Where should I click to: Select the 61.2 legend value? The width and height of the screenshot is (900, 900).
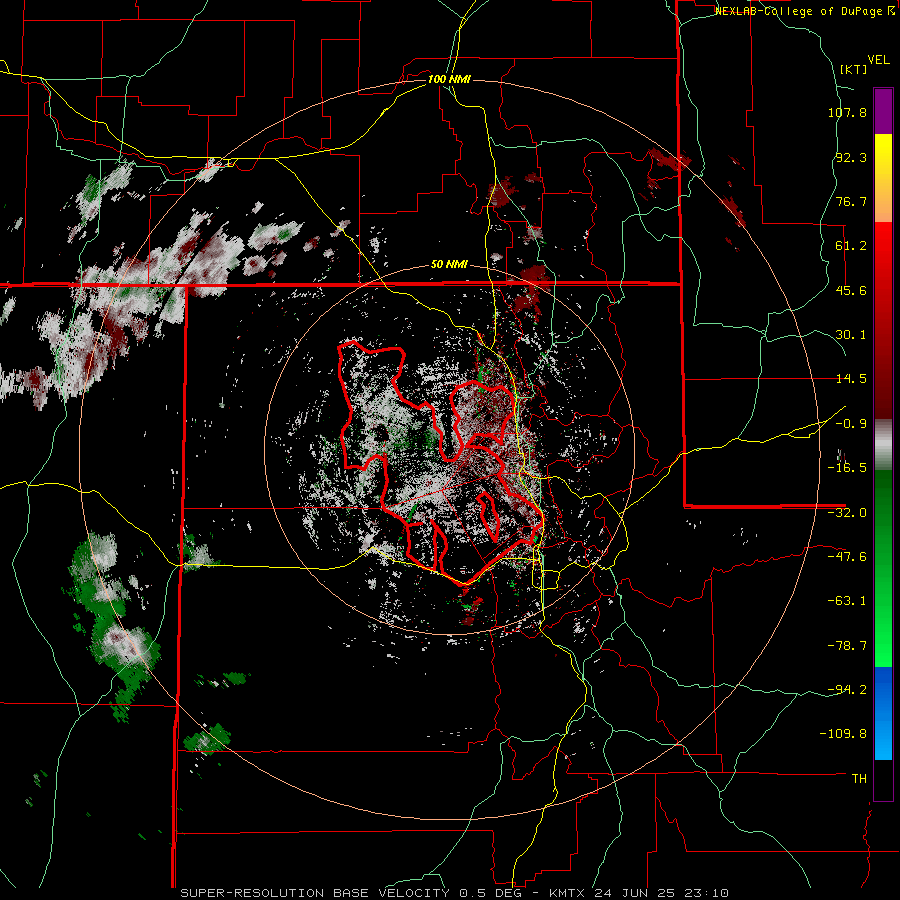click(851, 246)
